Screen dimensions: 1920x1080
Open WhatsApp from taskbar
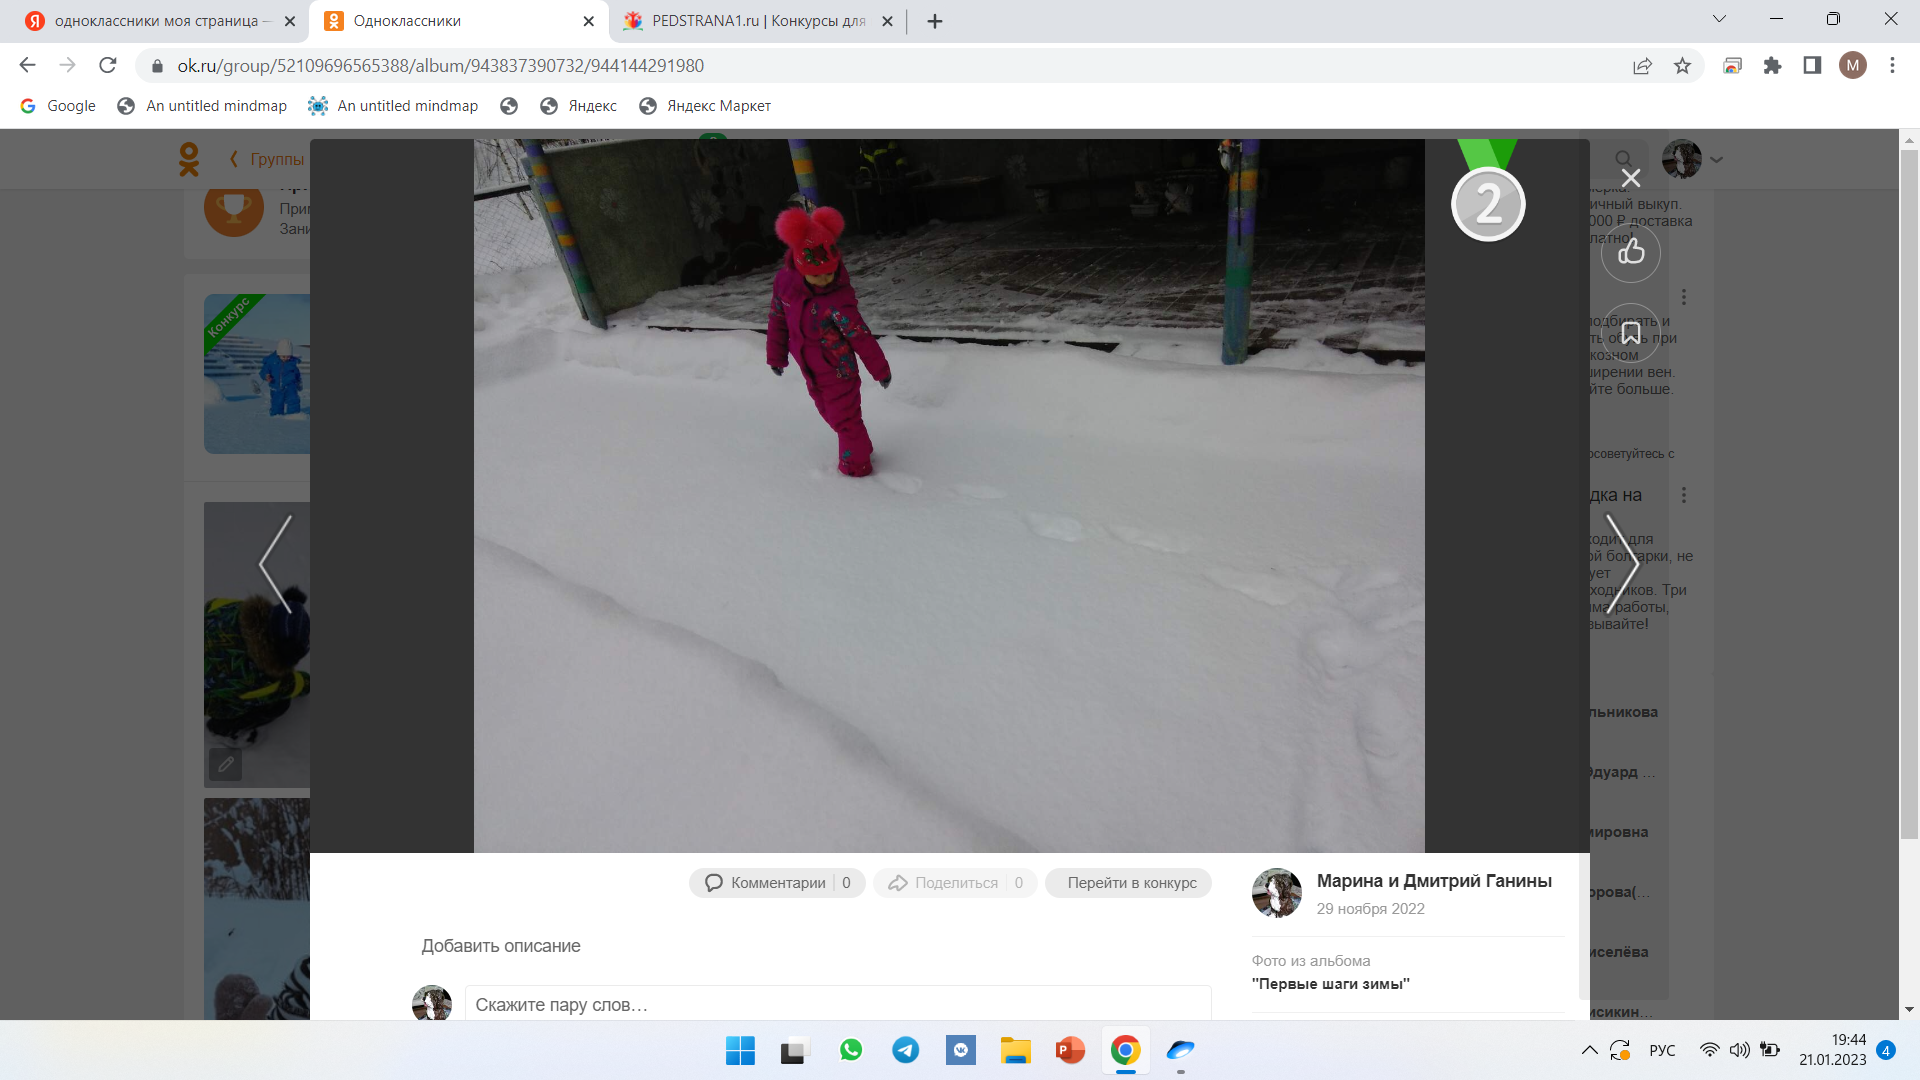click(851, 1051)
